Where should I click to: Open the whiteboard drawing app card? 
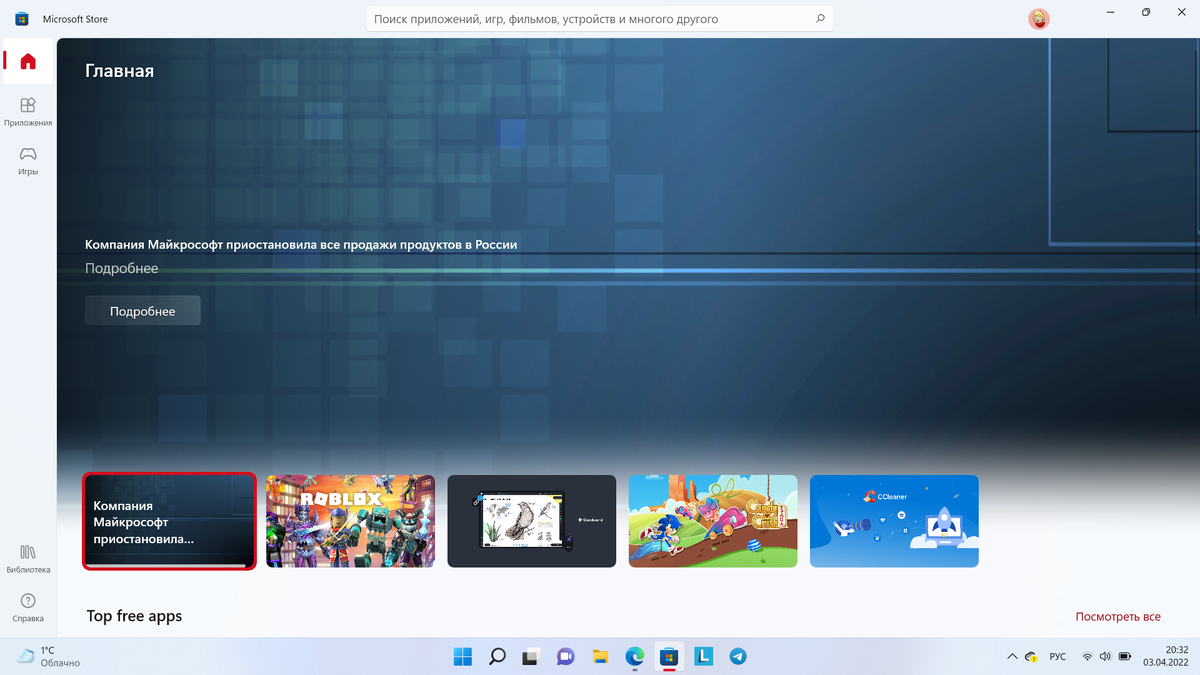point(531,521)
